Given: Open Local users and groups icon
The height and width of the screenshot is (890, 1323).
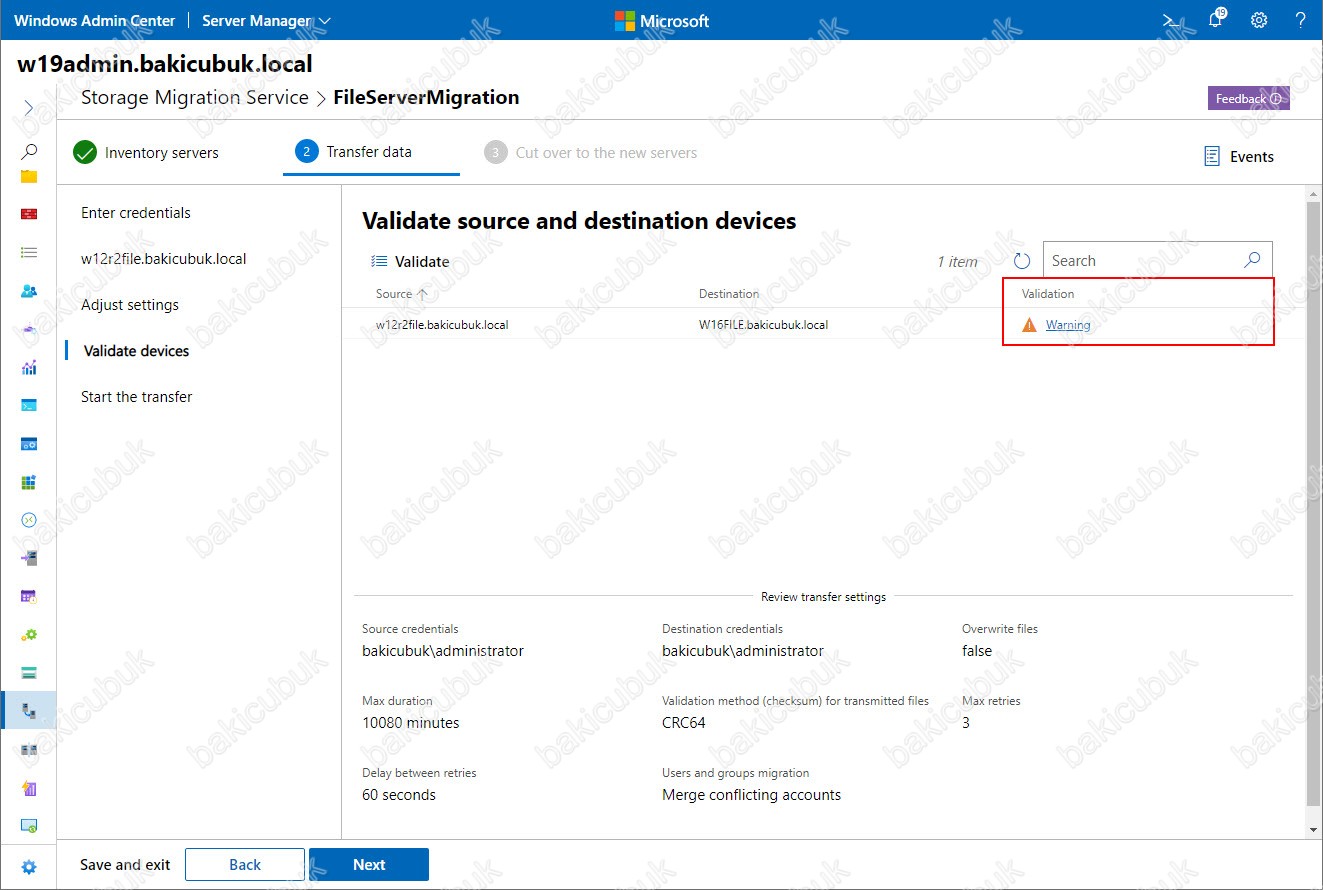Looking at the screenshot, I should (29, 291).
